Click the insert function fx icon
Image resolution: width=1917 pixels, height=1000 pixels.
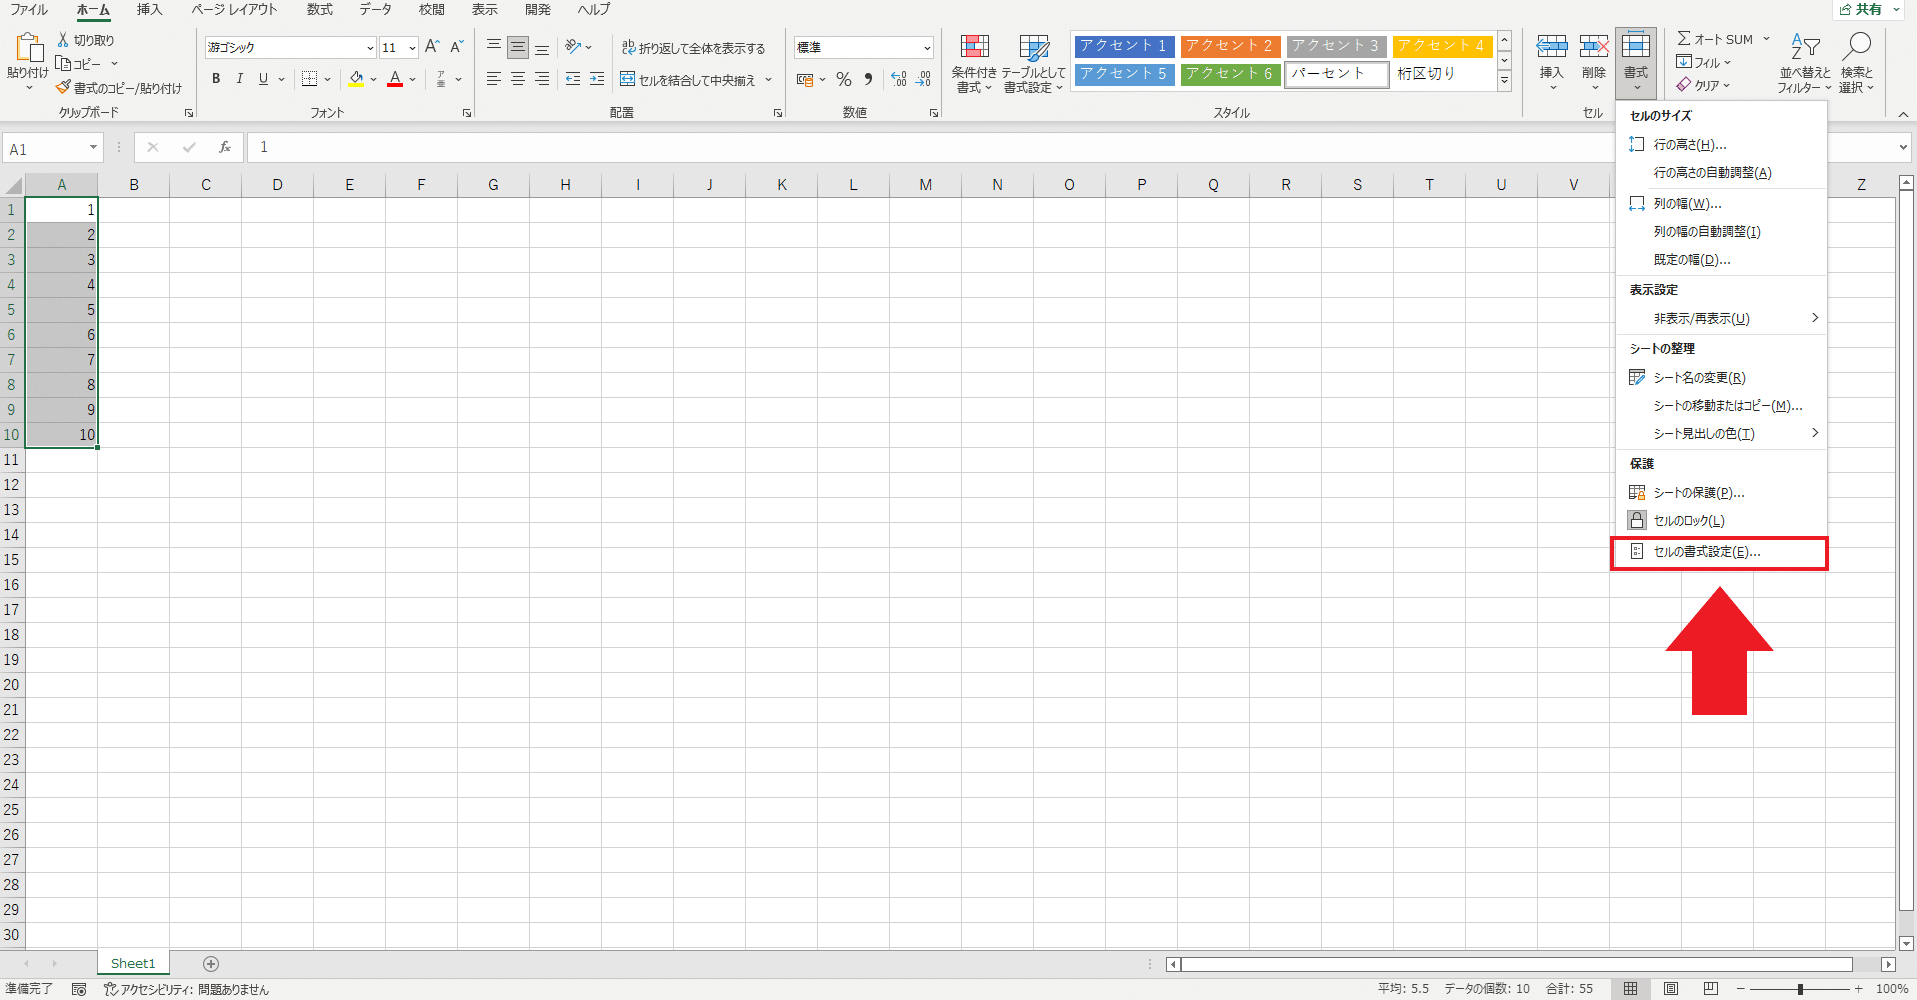pyautogui.click(x=225, y=147)
